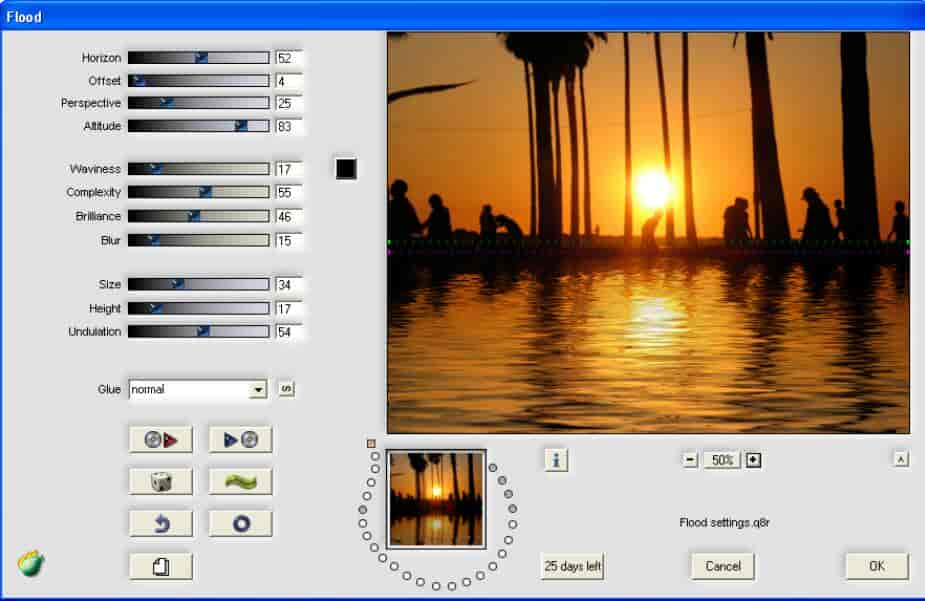Zoom in preview with plus button

coord(754,460)
